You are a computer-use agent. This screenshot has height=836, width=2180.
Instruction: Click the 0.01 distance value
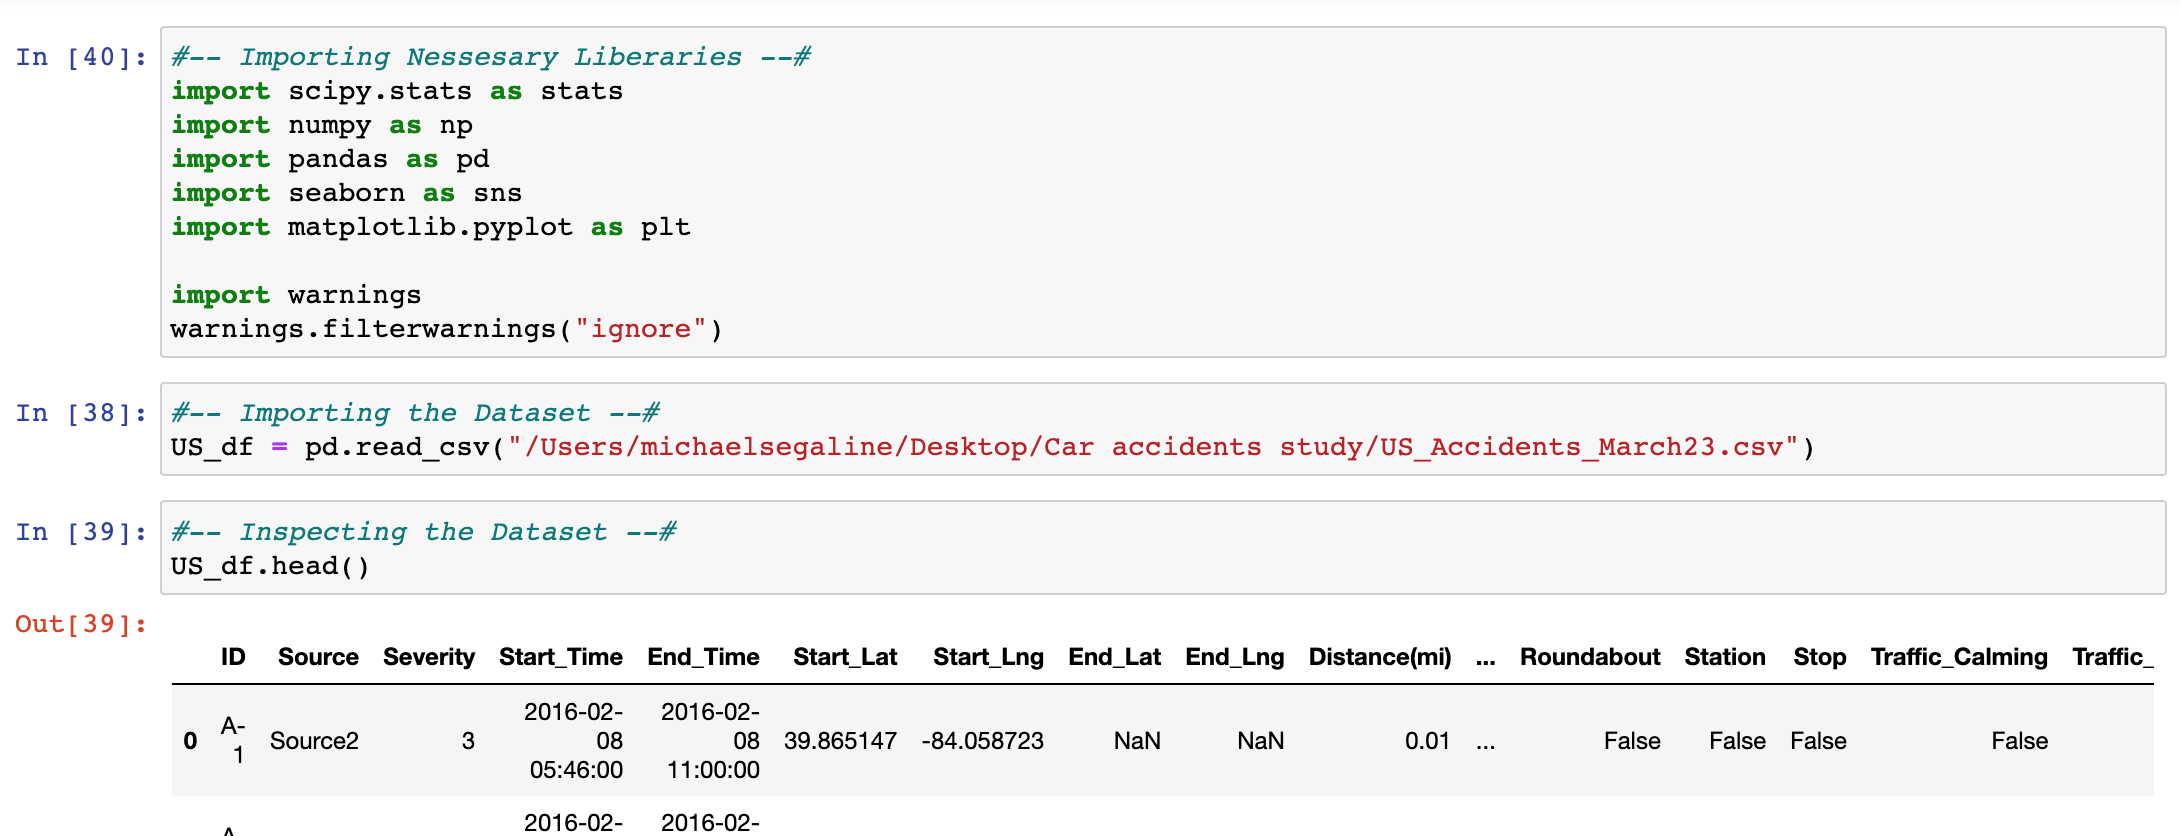[x=1427, y=741]
